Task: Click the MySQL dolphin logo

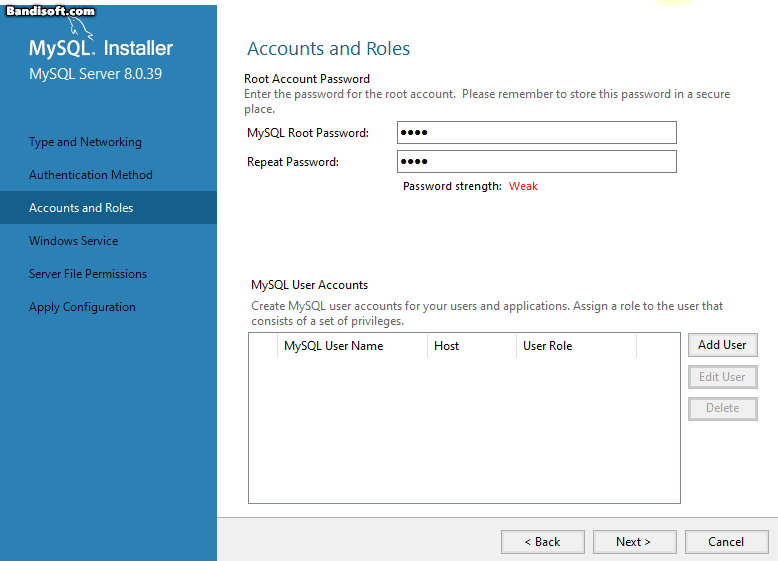Action: tap(79, 27)
